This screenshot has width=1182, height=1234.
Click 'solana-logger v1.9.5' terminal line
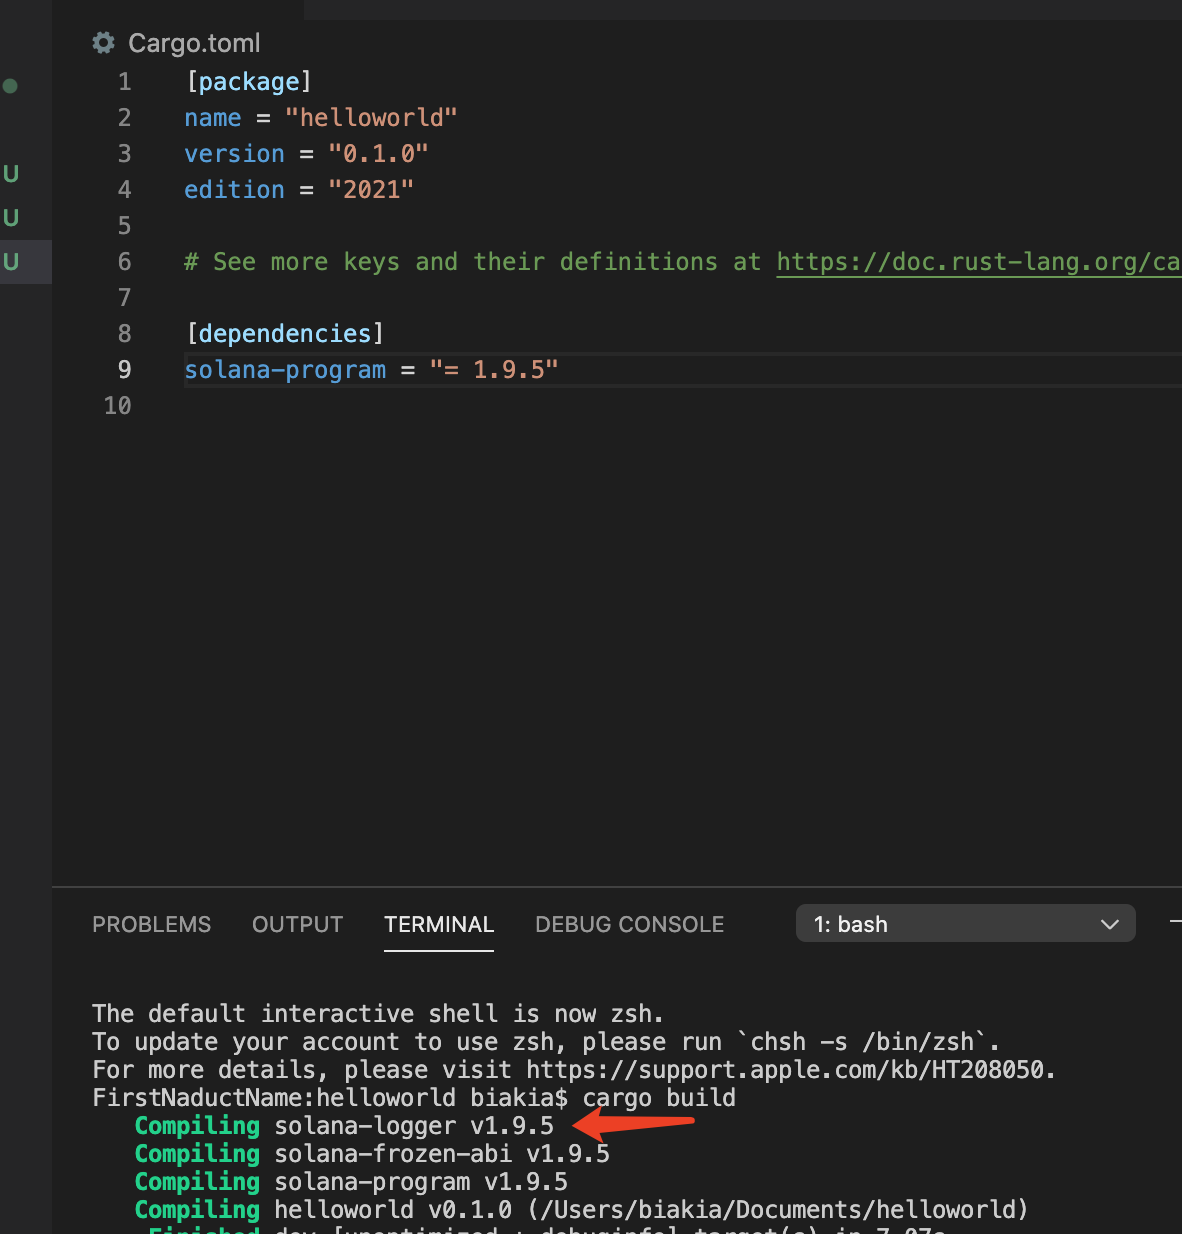click(x=414, y=1126)
